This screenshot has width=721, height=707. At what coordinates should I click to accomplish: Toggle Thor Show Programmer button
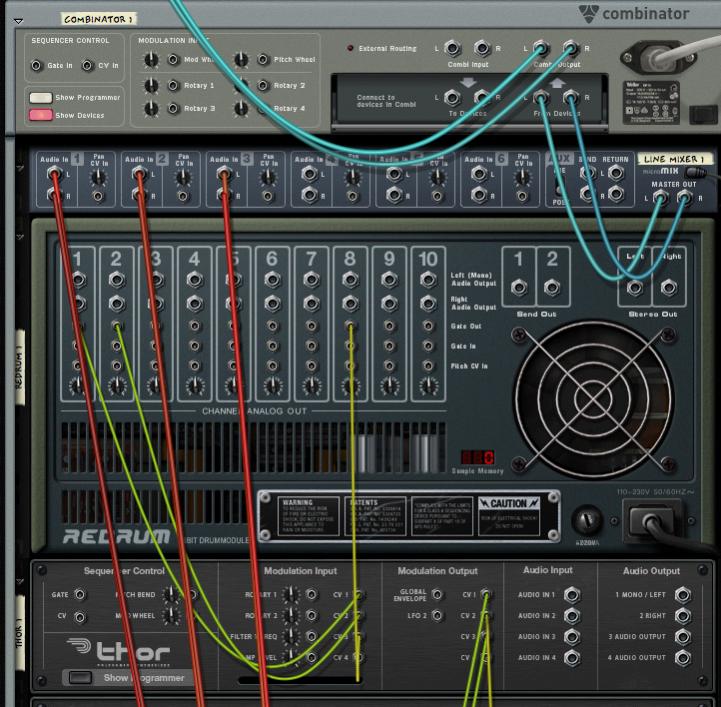pyautogui.click(x=80, y=677)
